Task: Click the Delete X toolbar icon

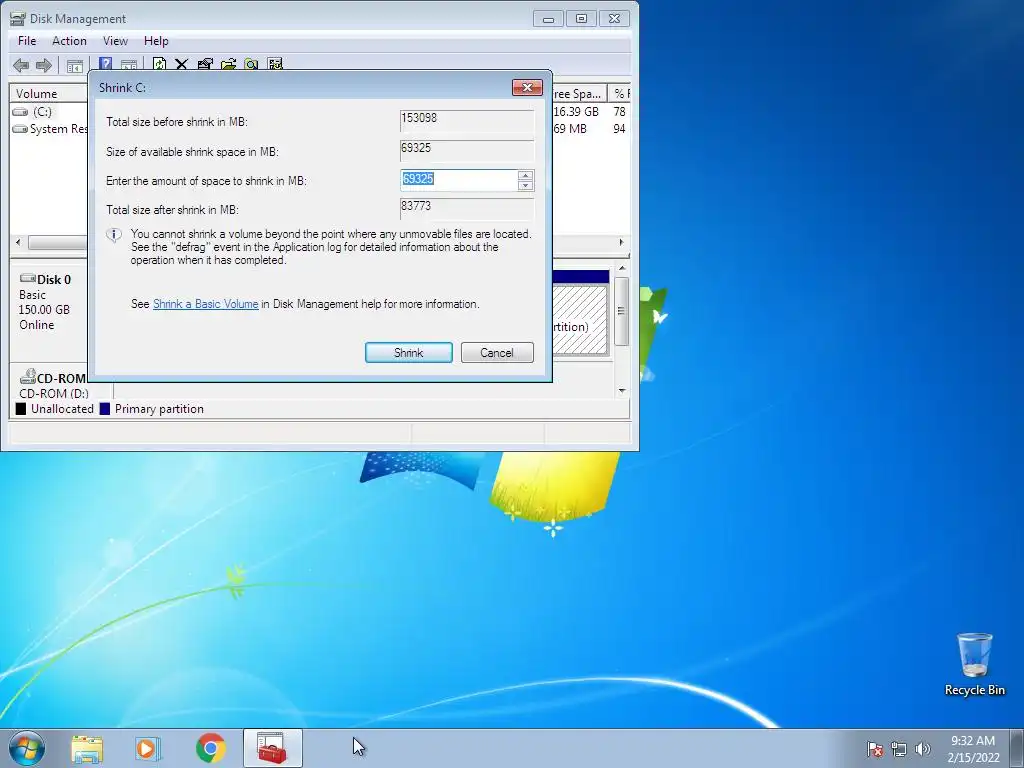Action: [182, 64]
